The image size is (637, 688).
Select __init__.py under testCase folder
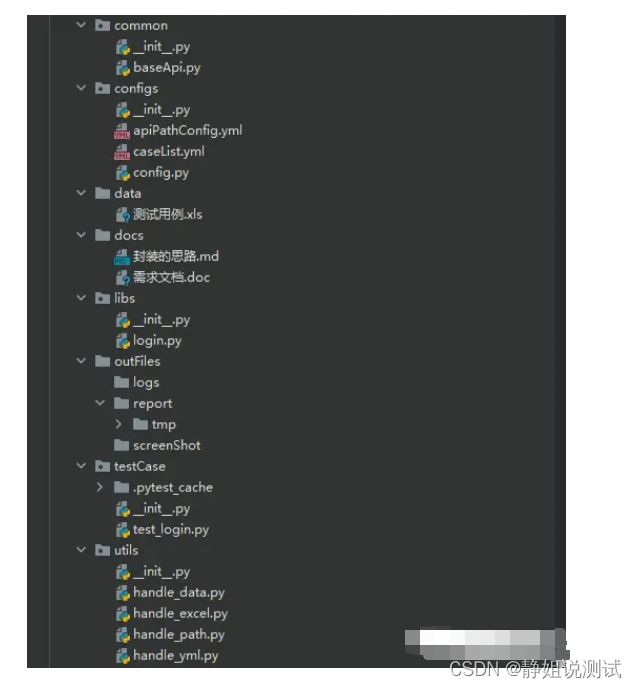161,509
